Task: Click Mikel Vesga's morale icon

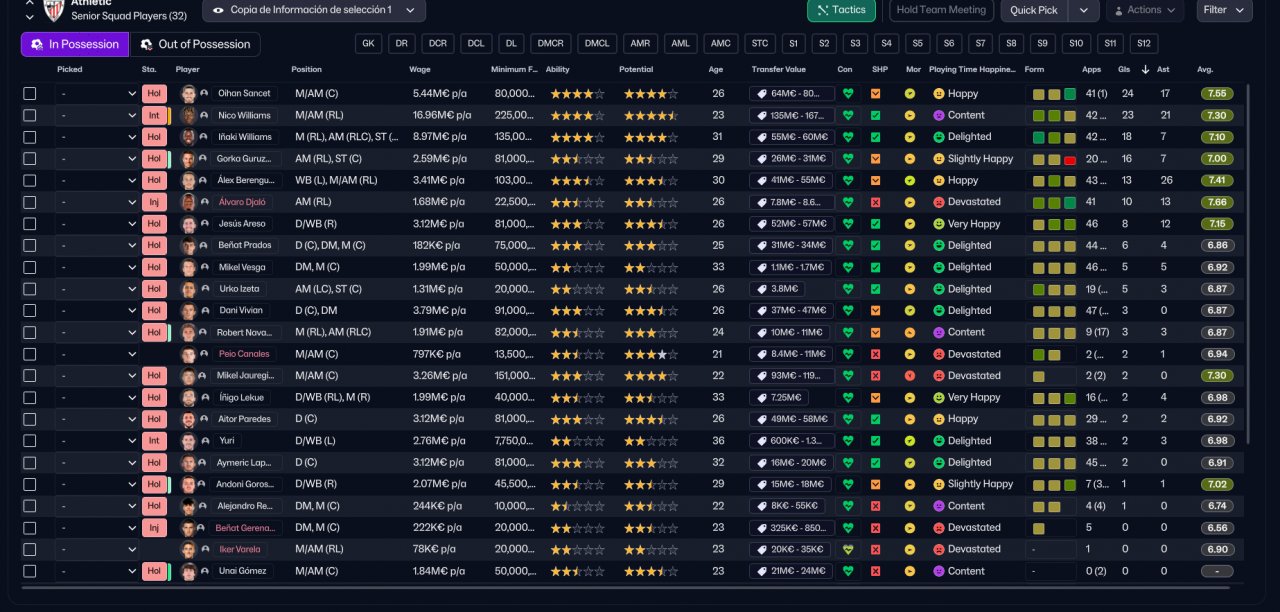Action: pyautogui.click(x=910, y=267)
